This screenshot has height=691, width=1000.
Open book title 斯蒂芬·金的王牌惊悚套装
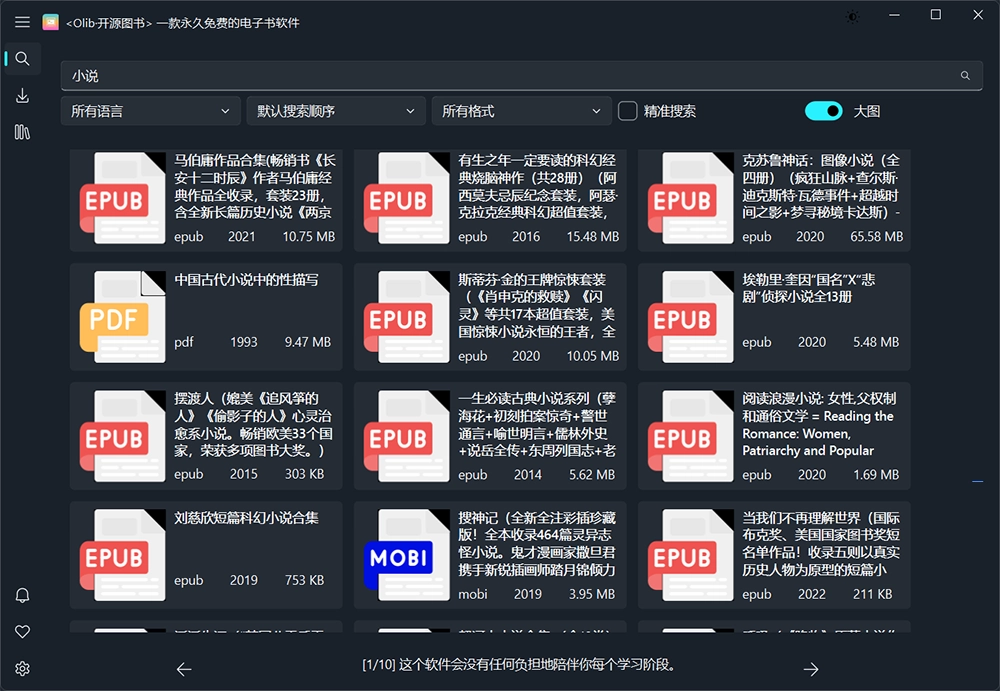tap(537, 306)
